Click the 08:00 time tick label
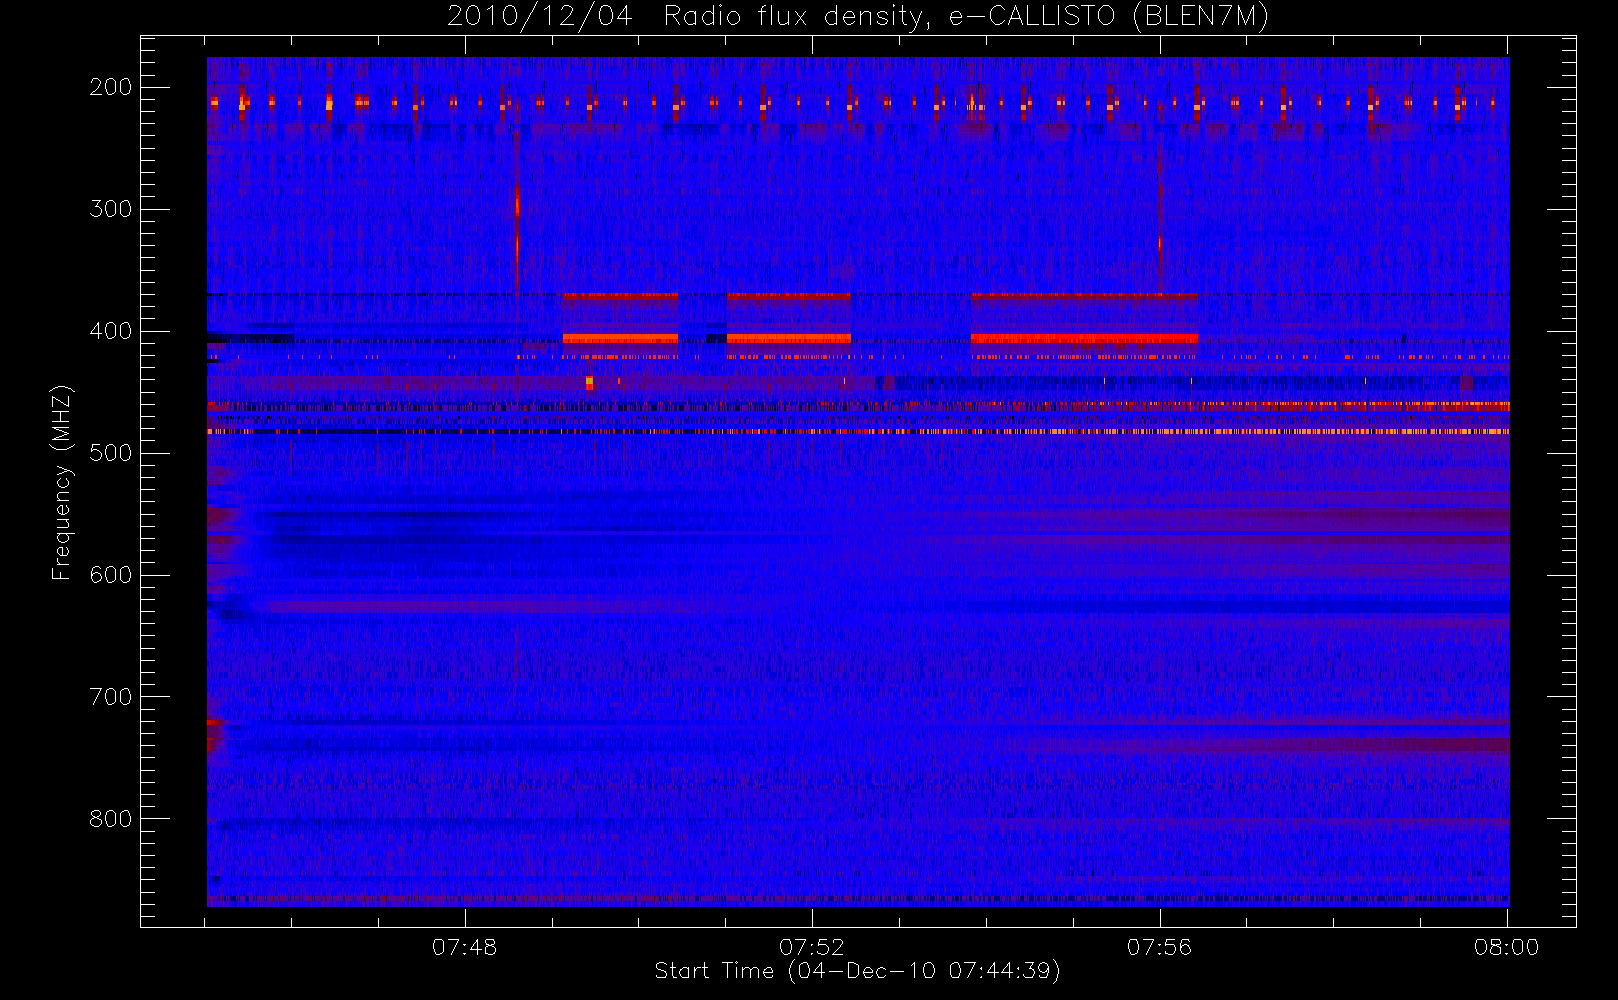Screen dimensions: 1618x1000 pos(1507,947)
